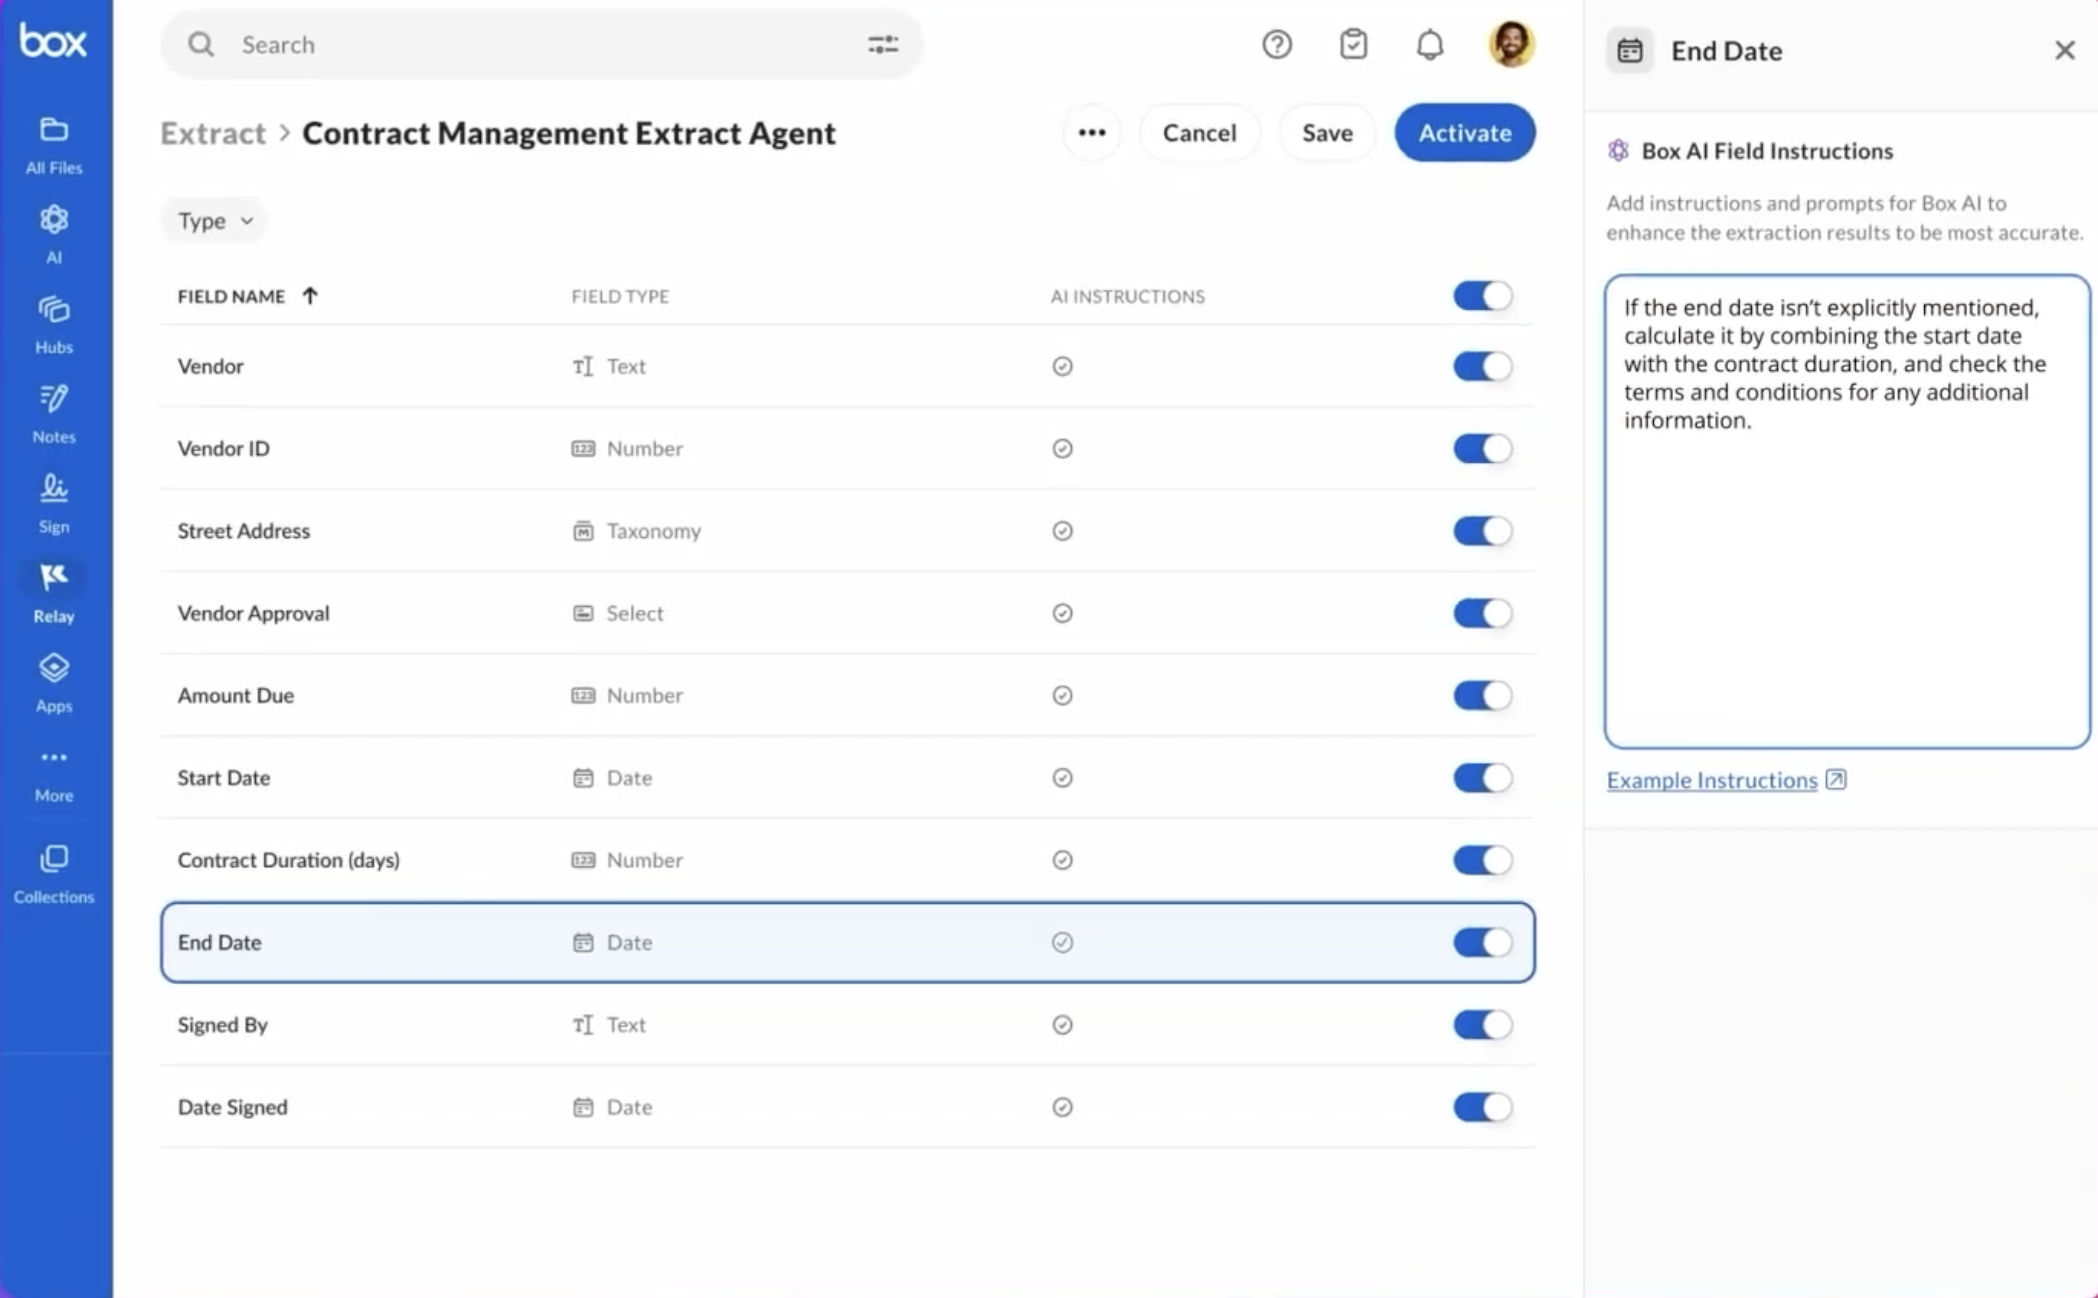Click the Cancel button
The height and width of the screenshot is (1298, 2098).
1199,133
